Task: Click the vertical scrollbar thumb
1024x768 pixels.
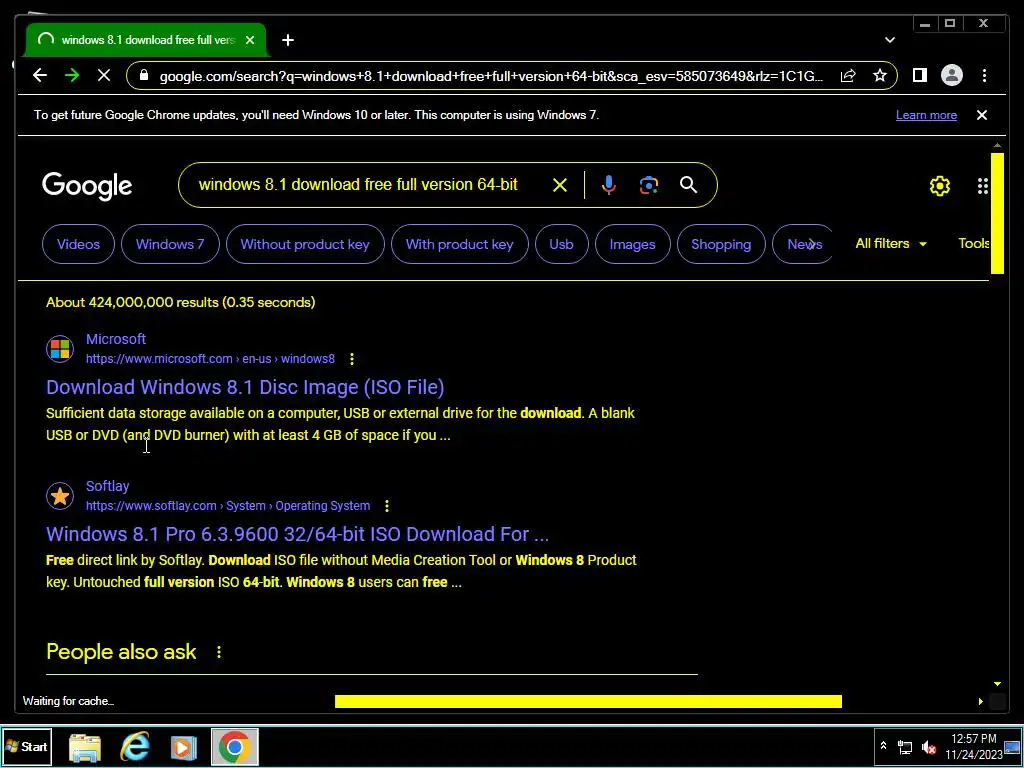Action: pyautogui.click(x=997, y=214)
